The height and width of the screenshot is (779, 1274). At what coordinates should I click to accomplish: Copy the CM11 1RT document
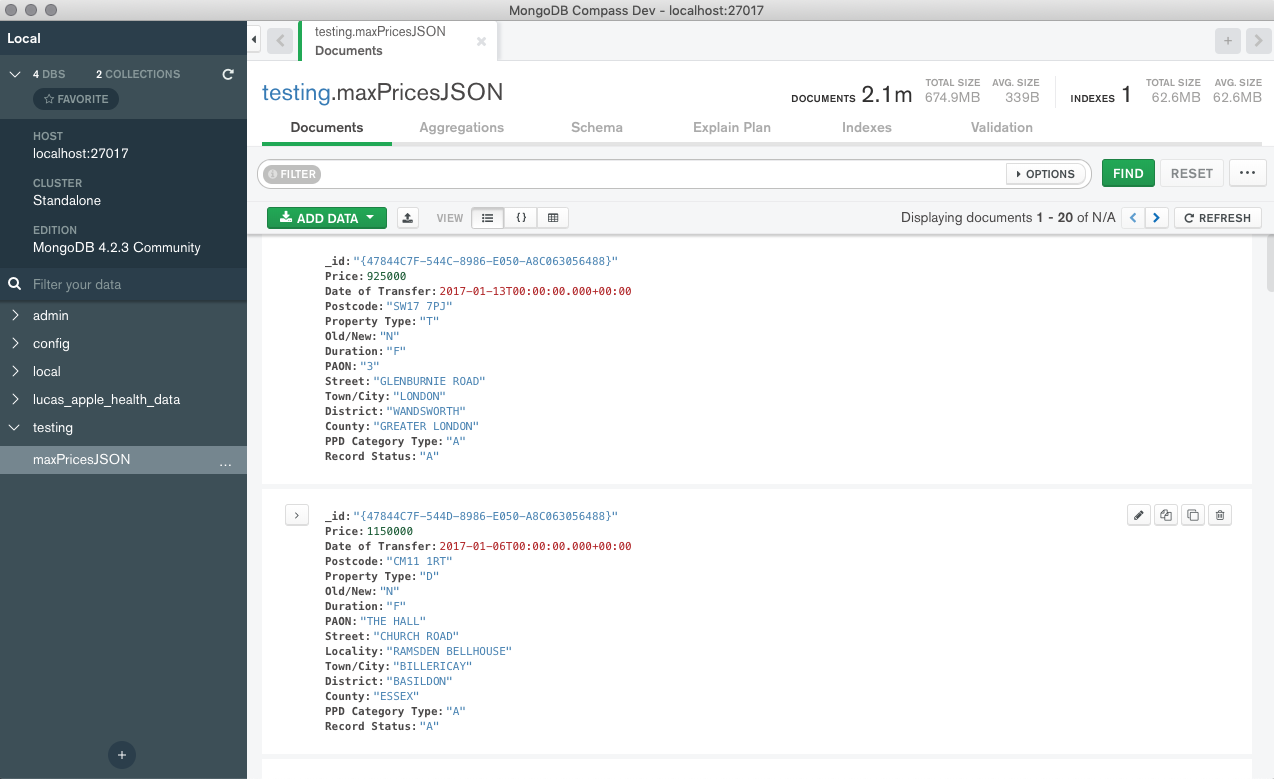1166,515
